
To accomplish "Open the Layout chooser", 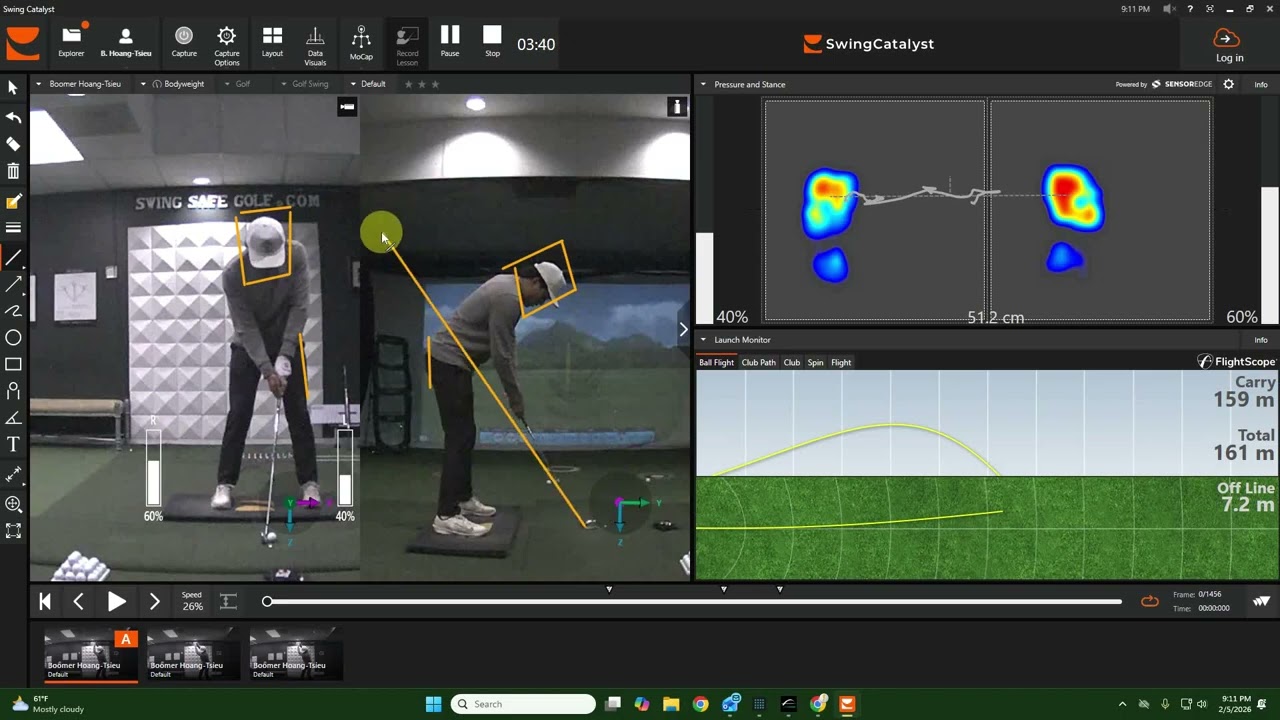I will coord(272,43).
